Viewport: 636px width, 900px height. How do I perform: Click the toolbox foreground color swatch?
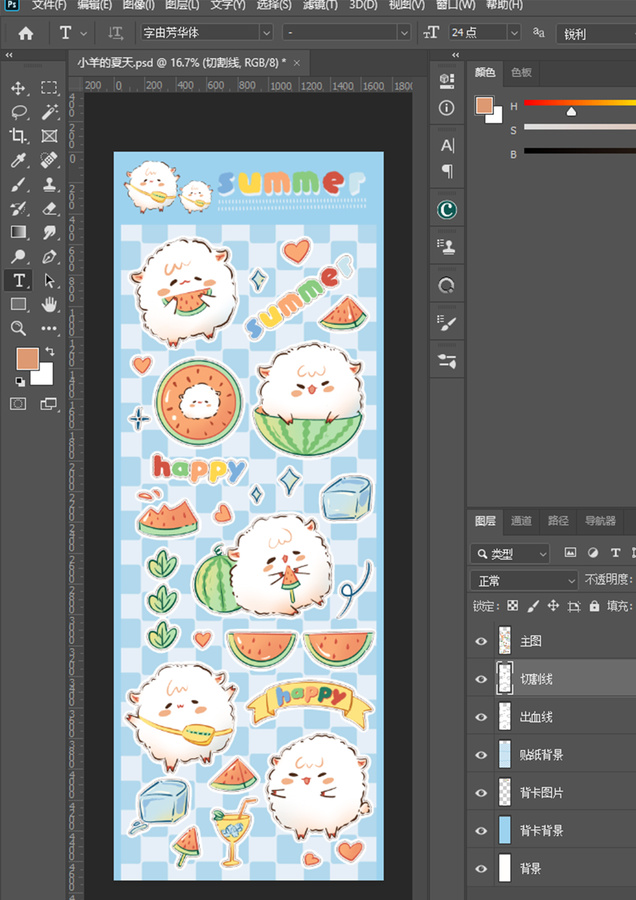[x=26, y=359]
